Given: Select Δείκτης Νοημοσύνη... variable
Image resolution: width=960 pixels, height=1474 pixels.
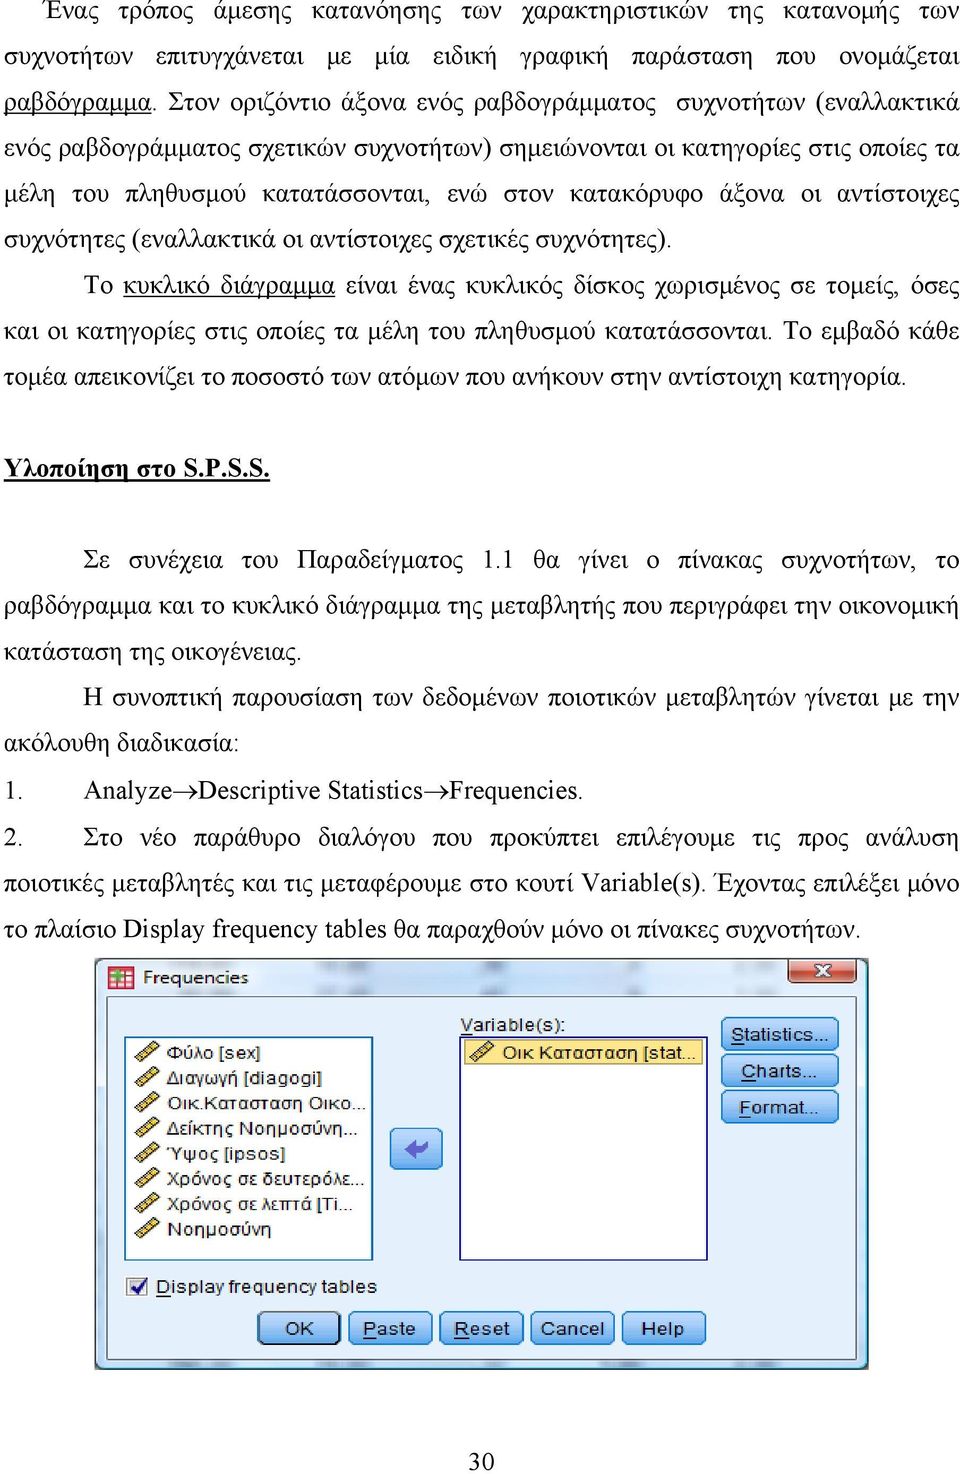Looking at the screenshot, I should [x=262, y=1128].
